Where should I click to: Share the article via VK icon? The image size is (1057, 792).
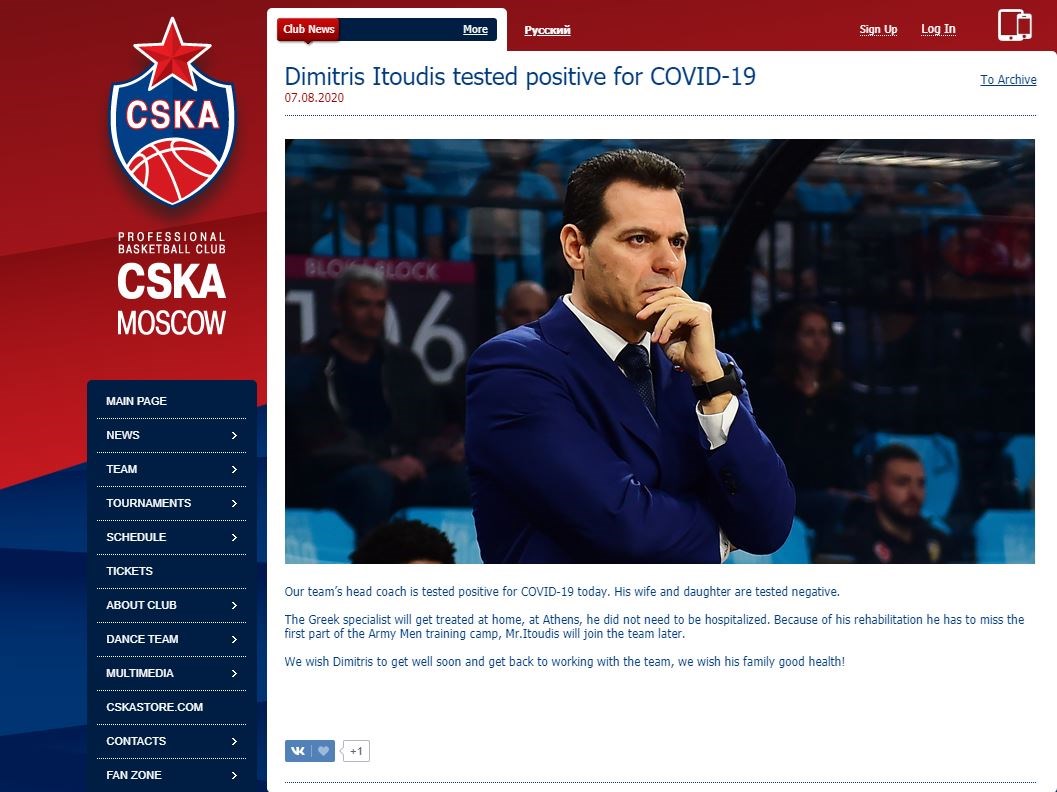coord(298,751)
